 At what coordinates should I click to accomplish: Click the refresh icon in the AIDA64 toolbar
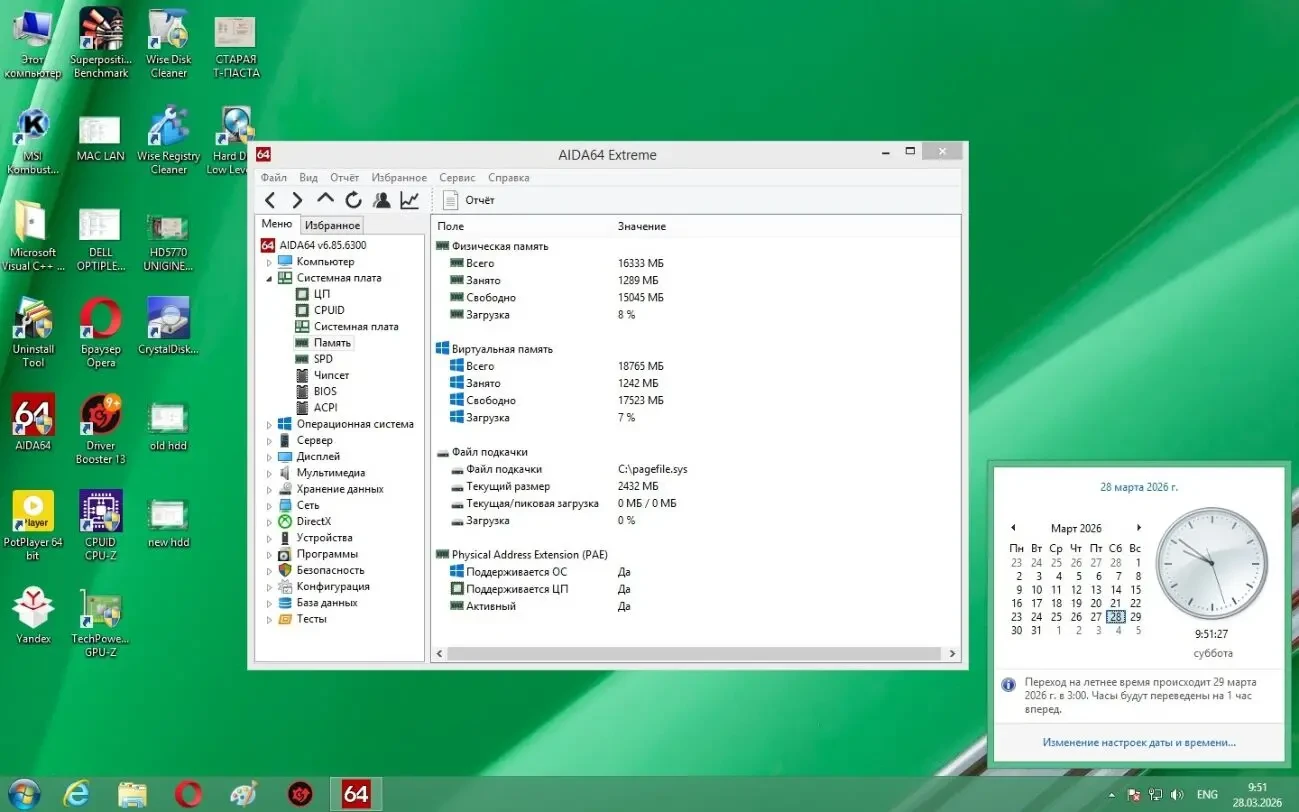click(352, 199)
